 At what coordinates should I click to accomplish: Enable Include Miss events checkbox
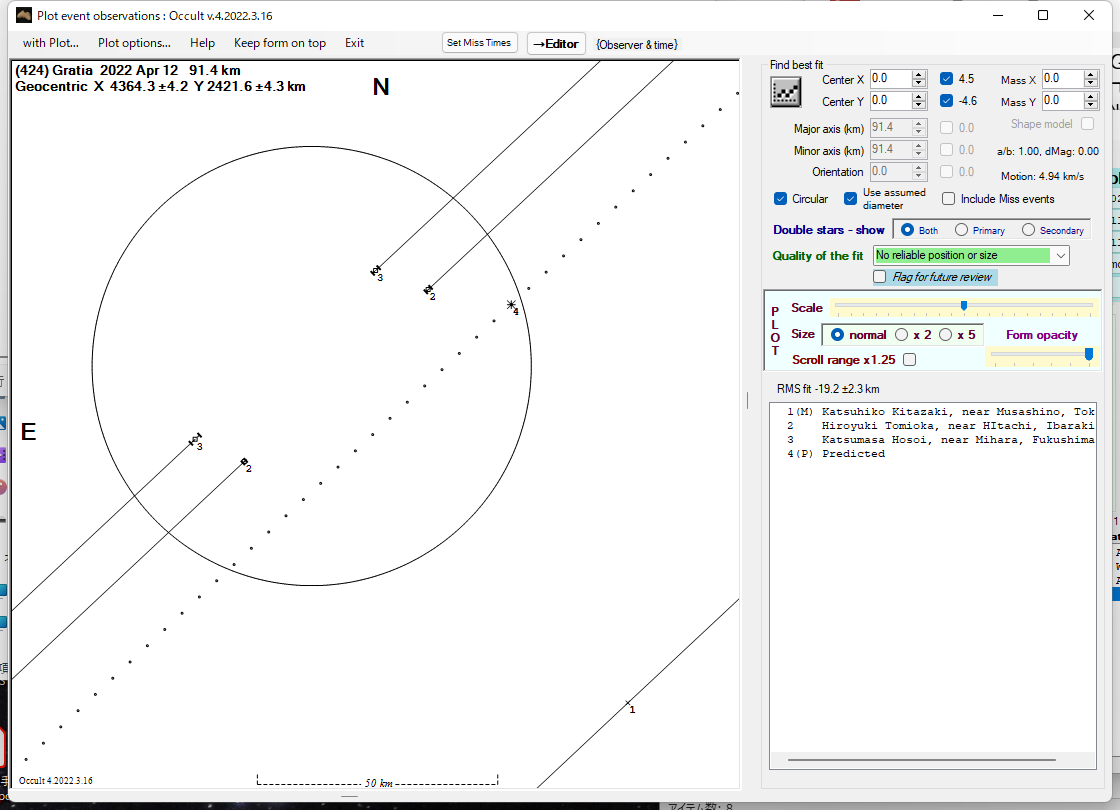coord(948,199)
